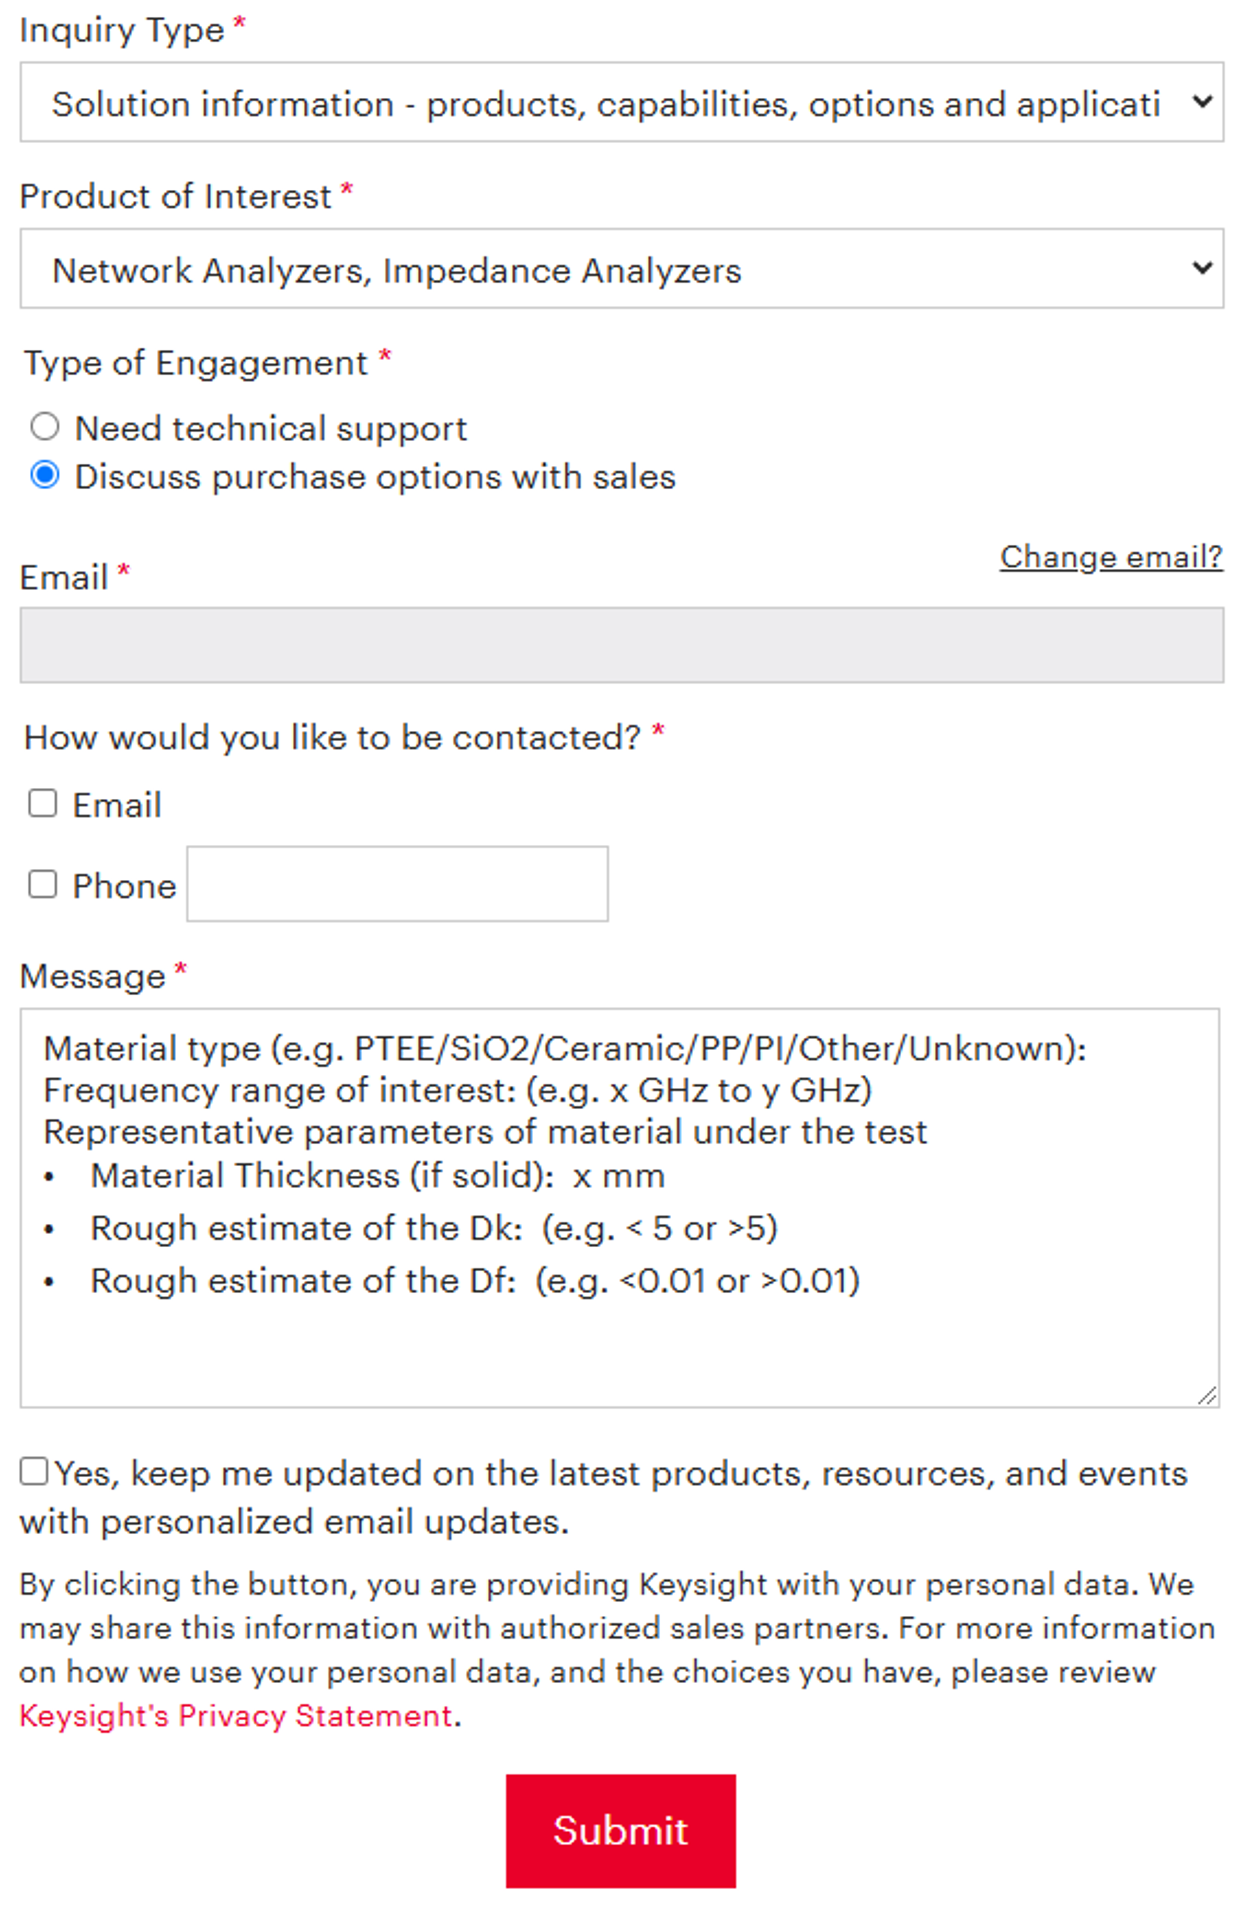Click the greyed-out Email input field
The width and height of the screenshot is (1251, 1908).
click(x=620, y=645)
